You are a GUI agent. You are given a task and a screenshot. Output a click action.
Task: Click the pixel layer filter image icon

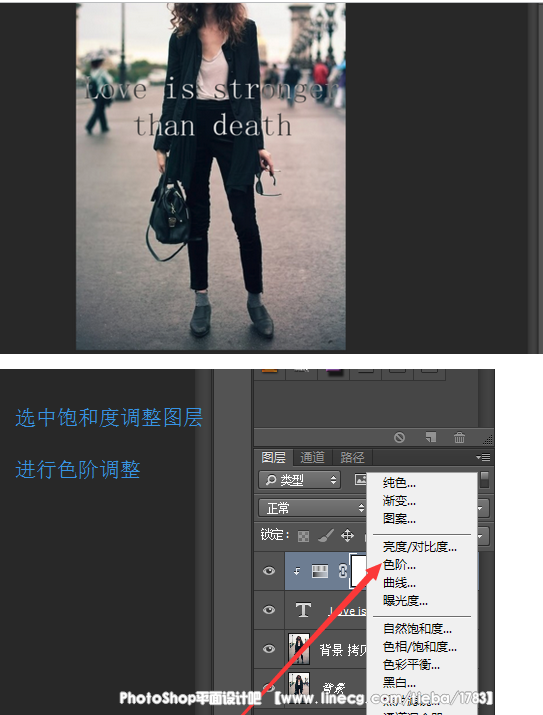pyautogui.click(x=361, y=479)
